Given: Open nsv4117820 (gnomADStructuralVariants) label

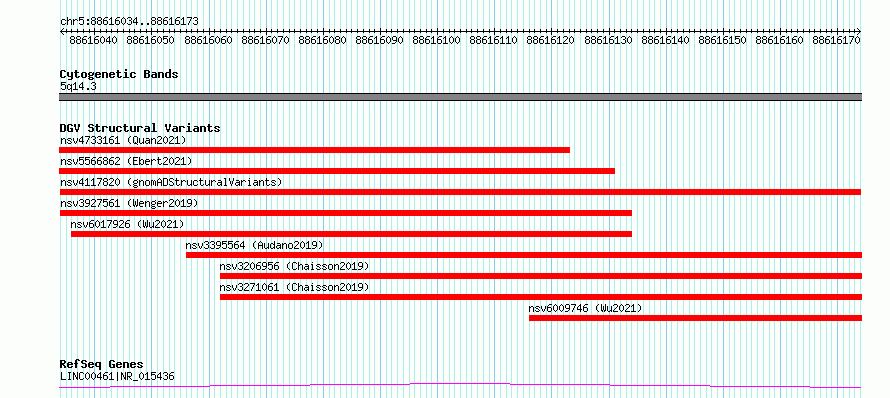Looking at the screenshot, I should click(x=171, y=182).
